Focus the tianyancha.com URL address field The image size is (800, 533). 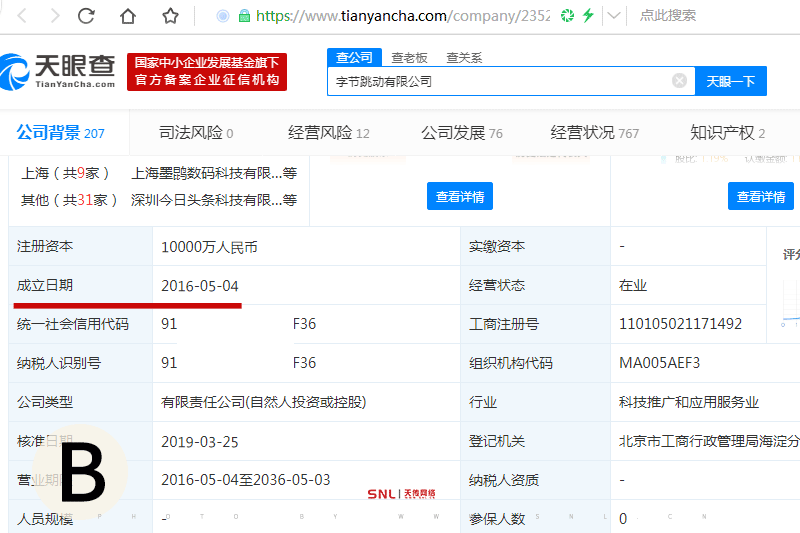tap(403, 16)
